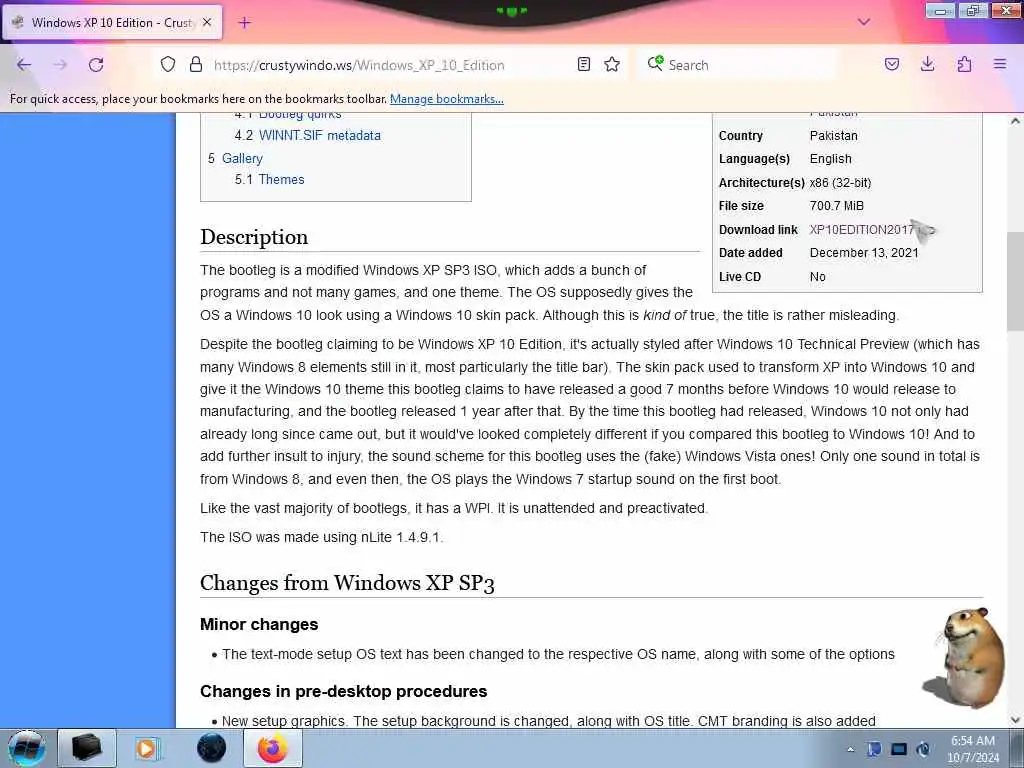This screenshot has width=1024, height=768.
Task: Launch the media player taskbar icon
Action: (148, 748)
